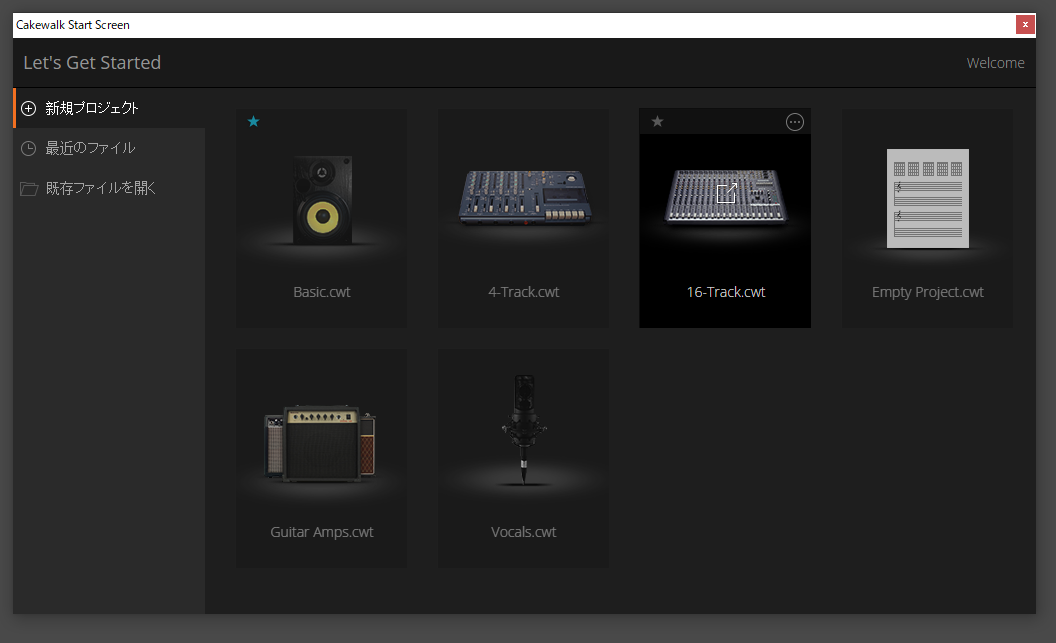The height and width of the screenshot is (643, 1056).
Task: Toggle the favorite star on 16-Track.cwt
Action: (x=657, y=121)
